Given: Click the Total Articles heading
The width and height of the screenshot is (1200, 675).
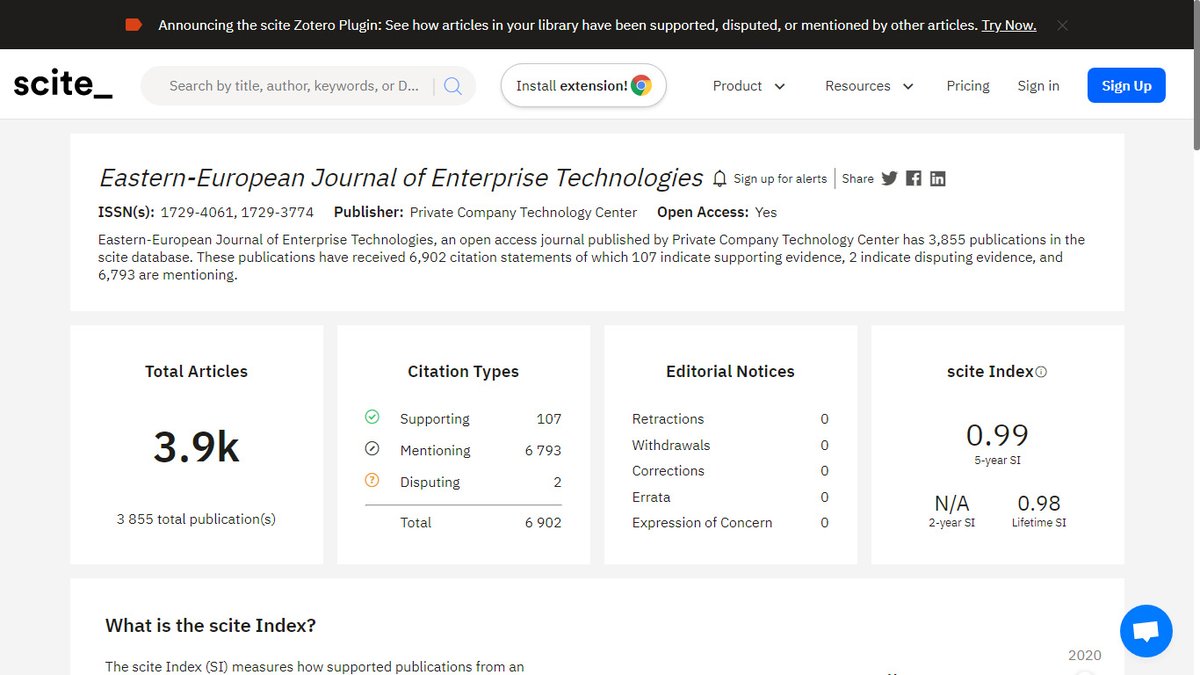Looking at the screenshot, I should click(196, 371).
